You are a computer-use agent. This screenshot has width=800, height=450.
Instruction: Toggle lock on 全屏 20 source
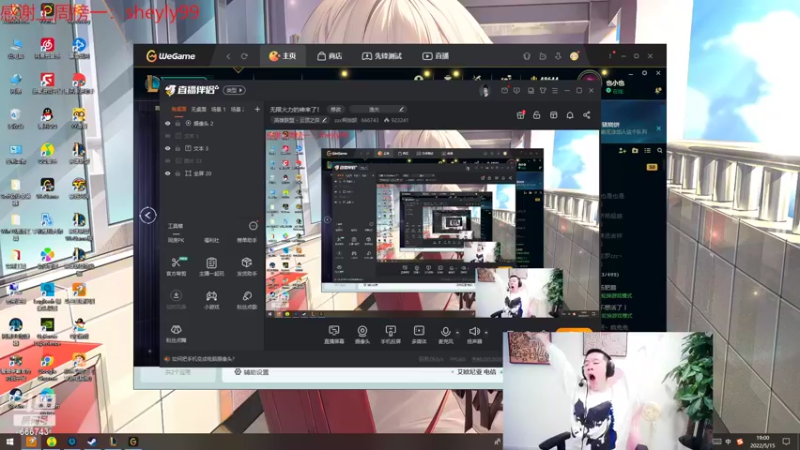click(x=178, y=173)
